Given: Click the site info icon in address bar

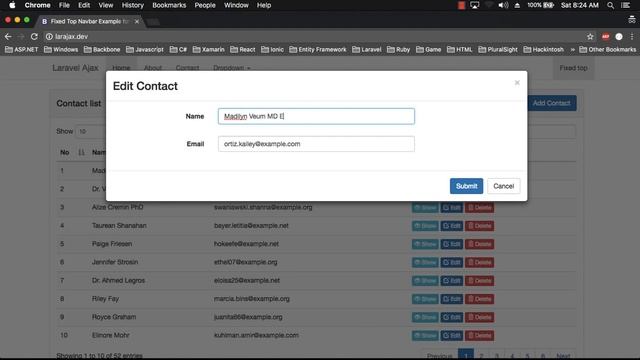Looking at the screenshot, I should pyautogui.click(x=49, y=37).
